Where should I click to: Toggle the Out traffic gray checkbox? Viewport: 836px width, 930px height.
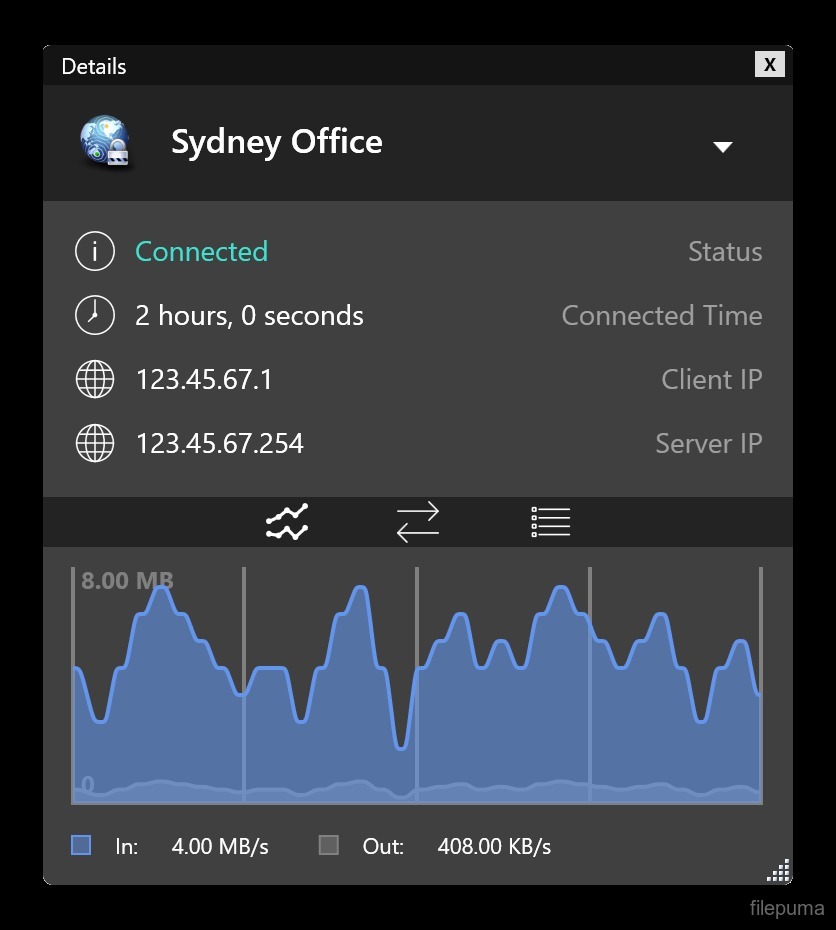tap(328, 845)
